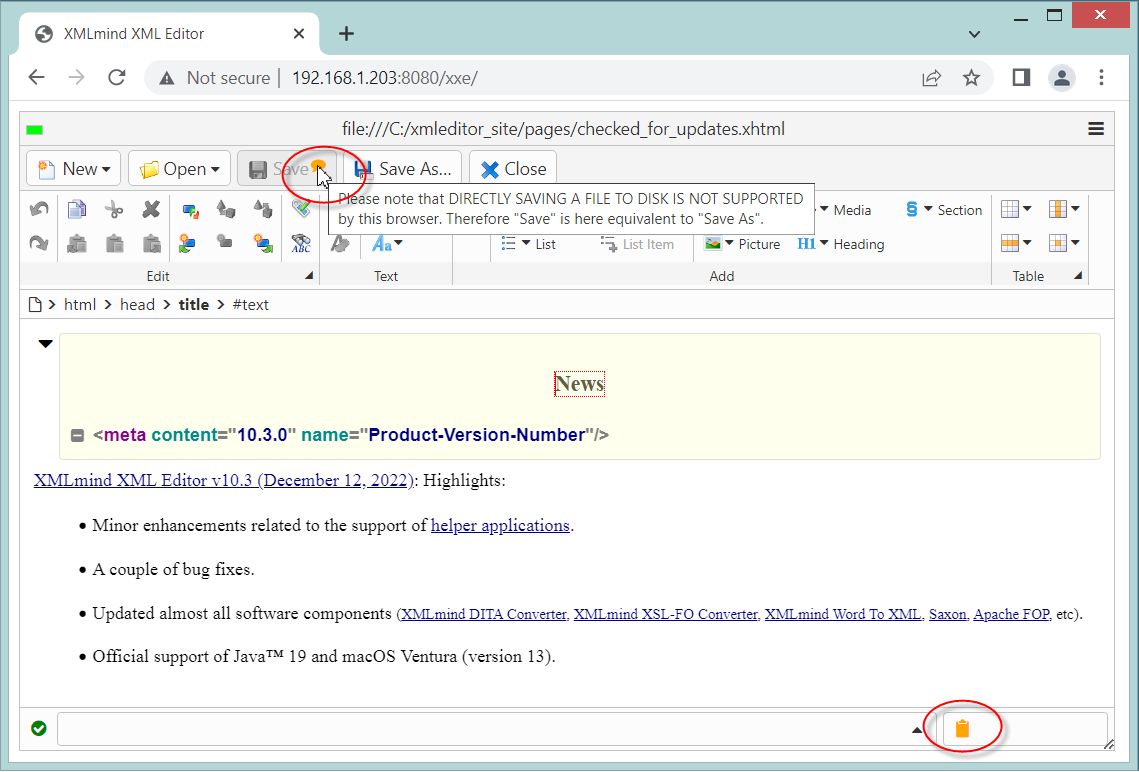The height and width of the screenshot is (772, 1139).
Task: Click the grayed brush icon in Text group
Action: [340, 244]
